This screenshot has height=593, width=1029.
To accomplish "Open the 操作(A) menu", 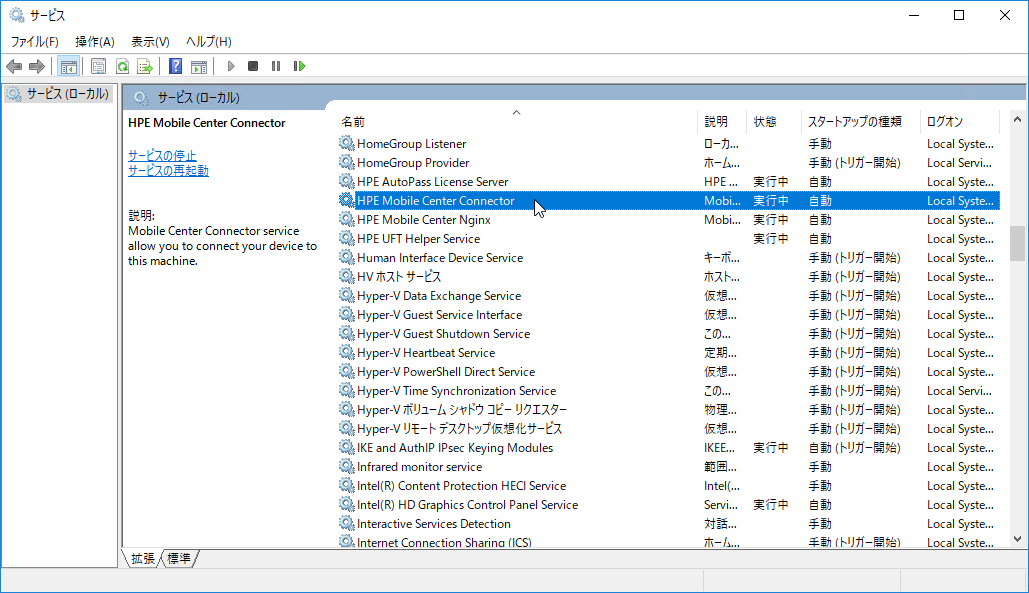I will click(x=95, y=41).
